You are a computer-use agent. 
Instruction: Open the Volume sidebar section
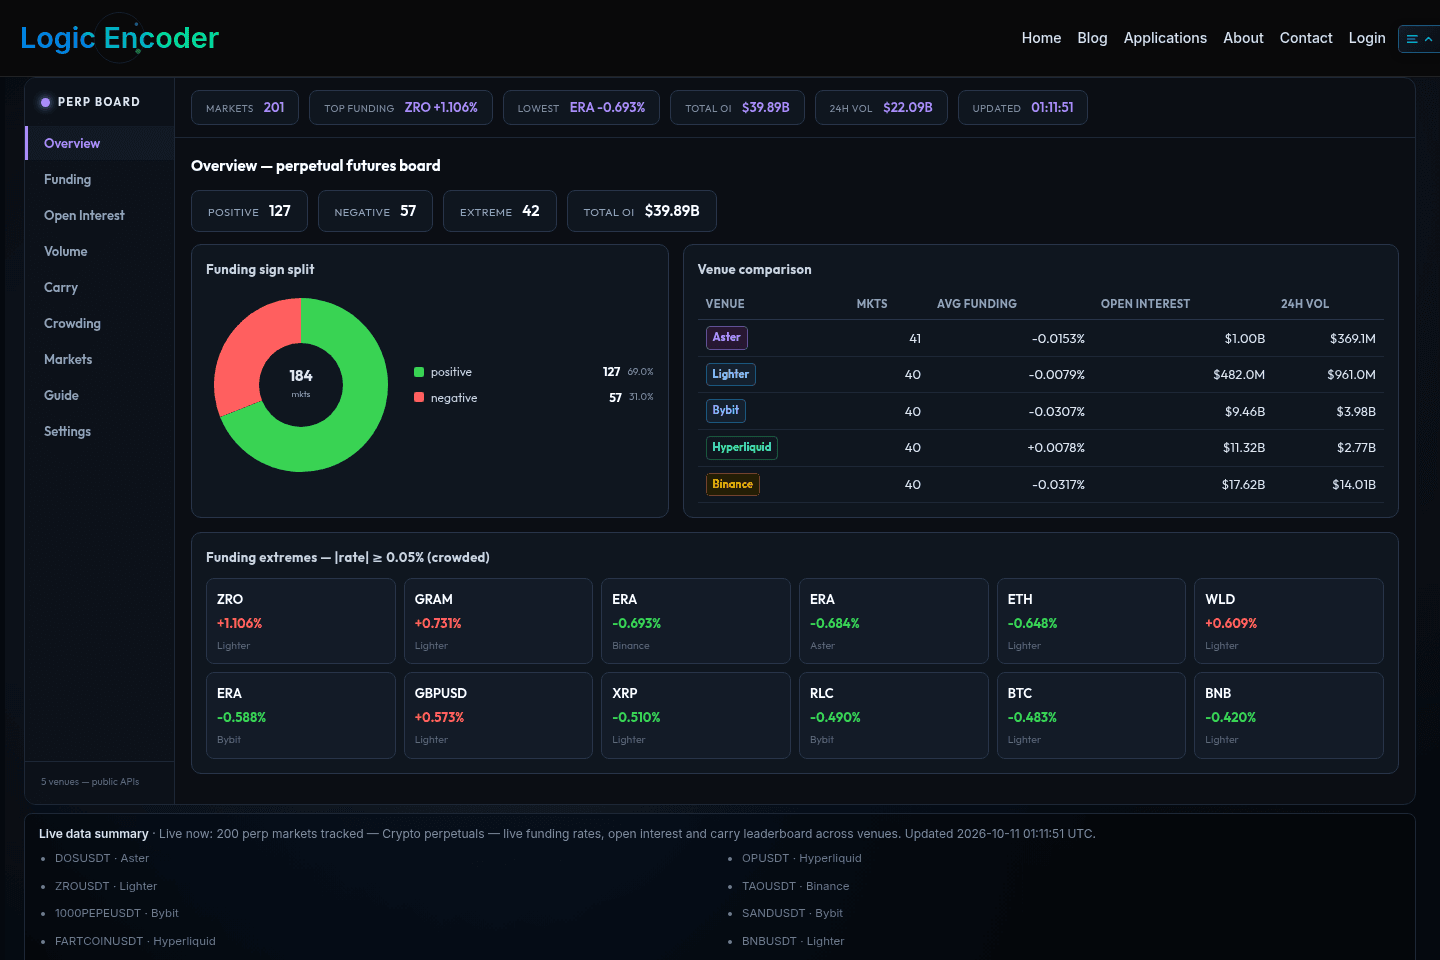[99, 251]
